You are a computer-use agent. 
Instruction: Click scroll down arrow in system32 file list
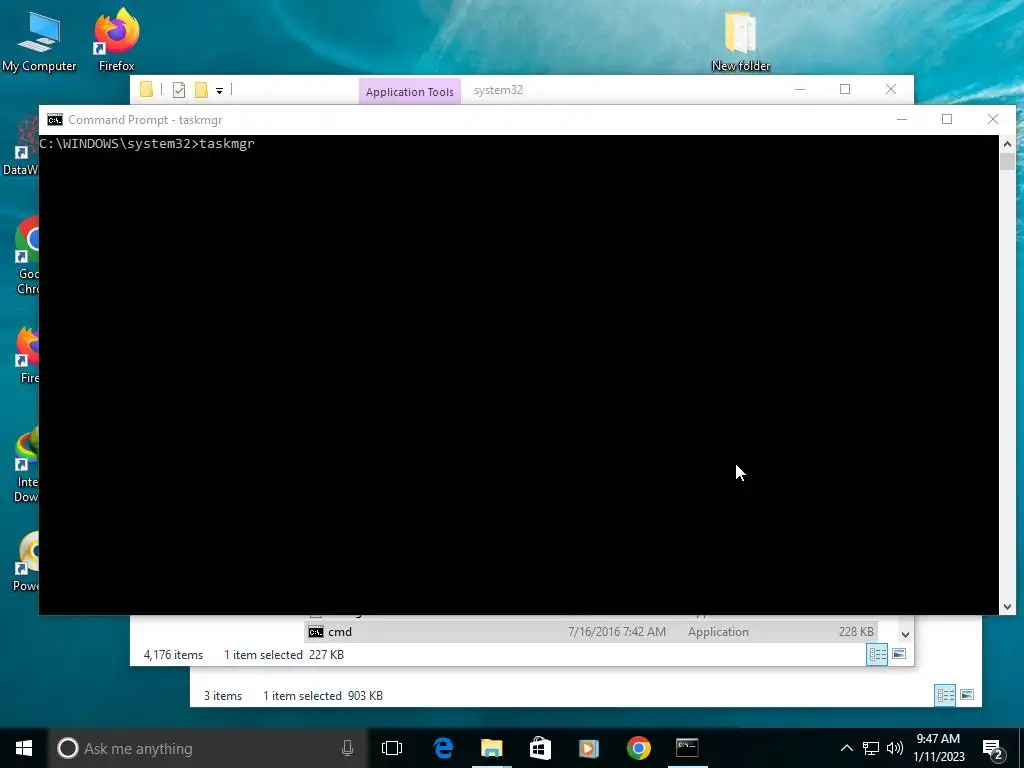tap(905, 634)
